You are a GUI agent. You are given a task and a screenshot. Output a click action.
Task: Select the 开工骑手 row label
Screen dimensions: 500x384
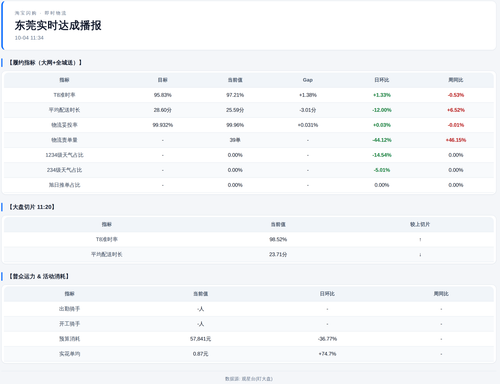pyautogui.click(x=69, y=324)
